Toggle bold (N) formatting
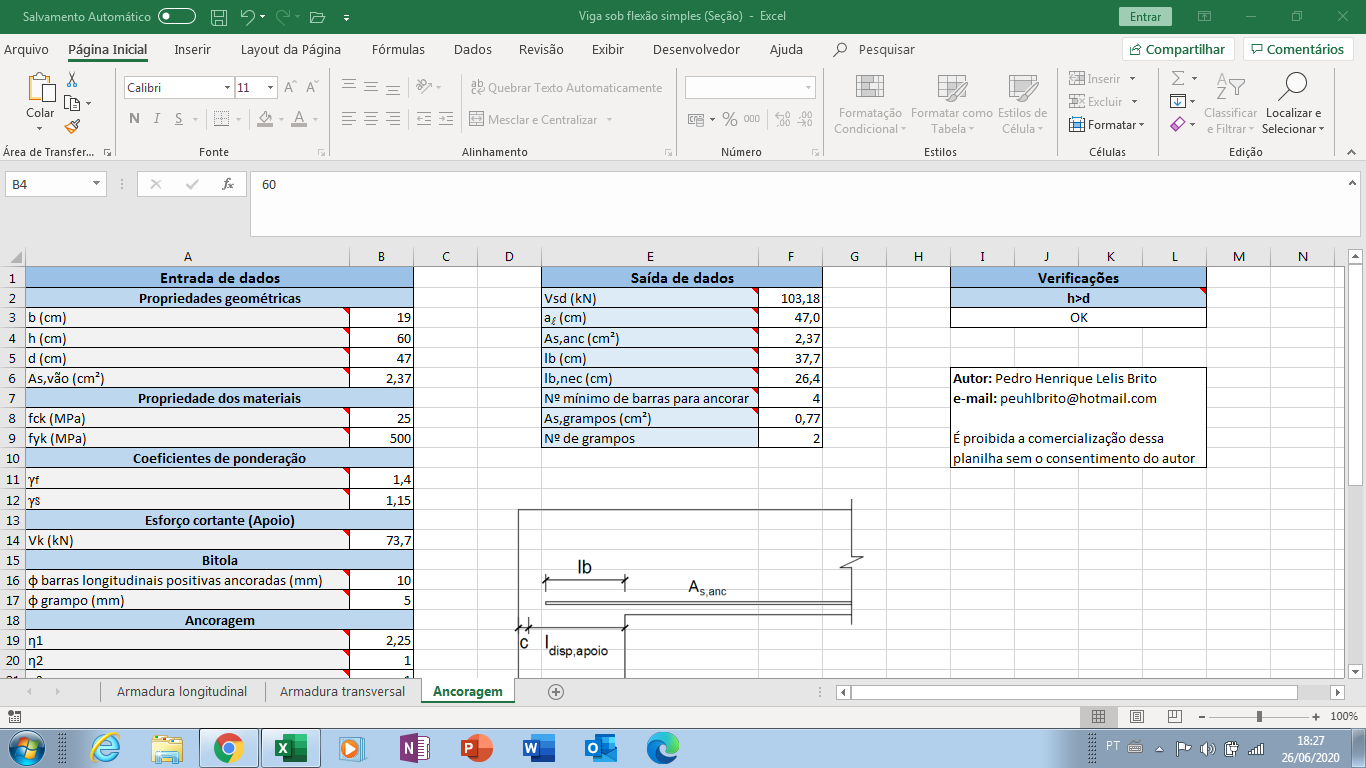Screen dimensions: 1366x768 pos(134,120)
